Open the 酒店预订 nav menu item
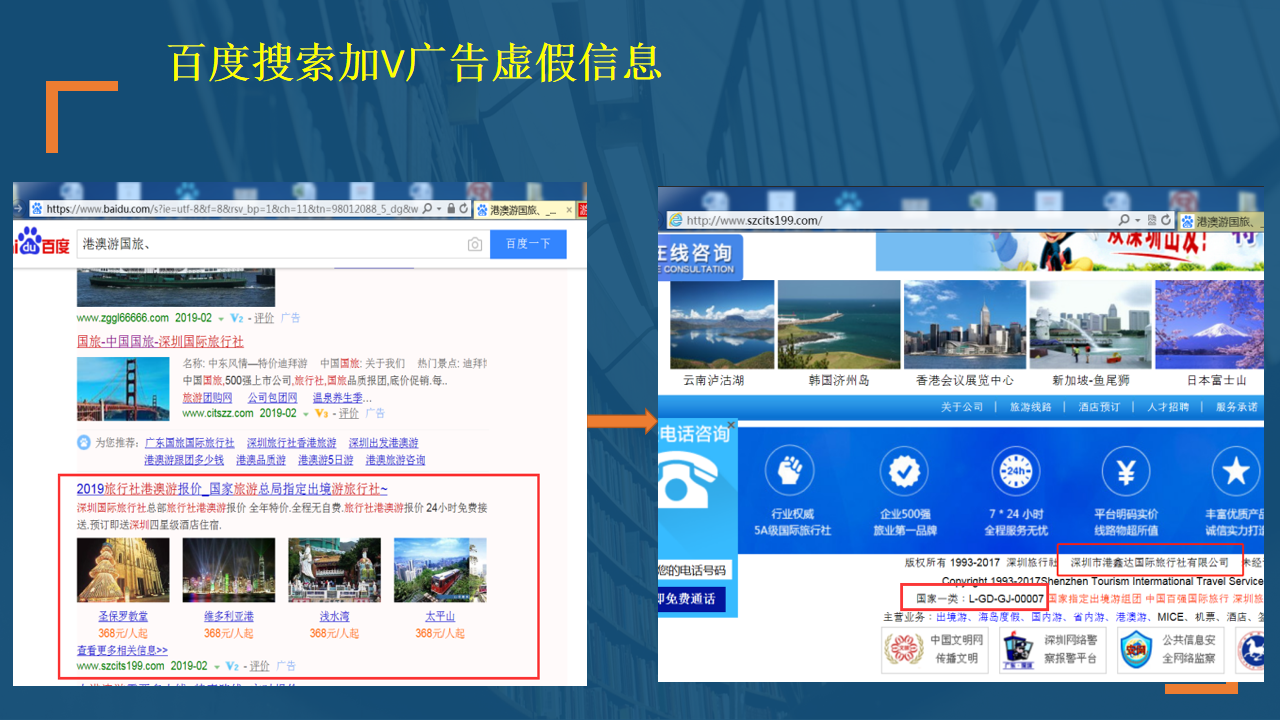Image resolution: width=1280 pixels, height=720 pixels. tap(1099, 407)
